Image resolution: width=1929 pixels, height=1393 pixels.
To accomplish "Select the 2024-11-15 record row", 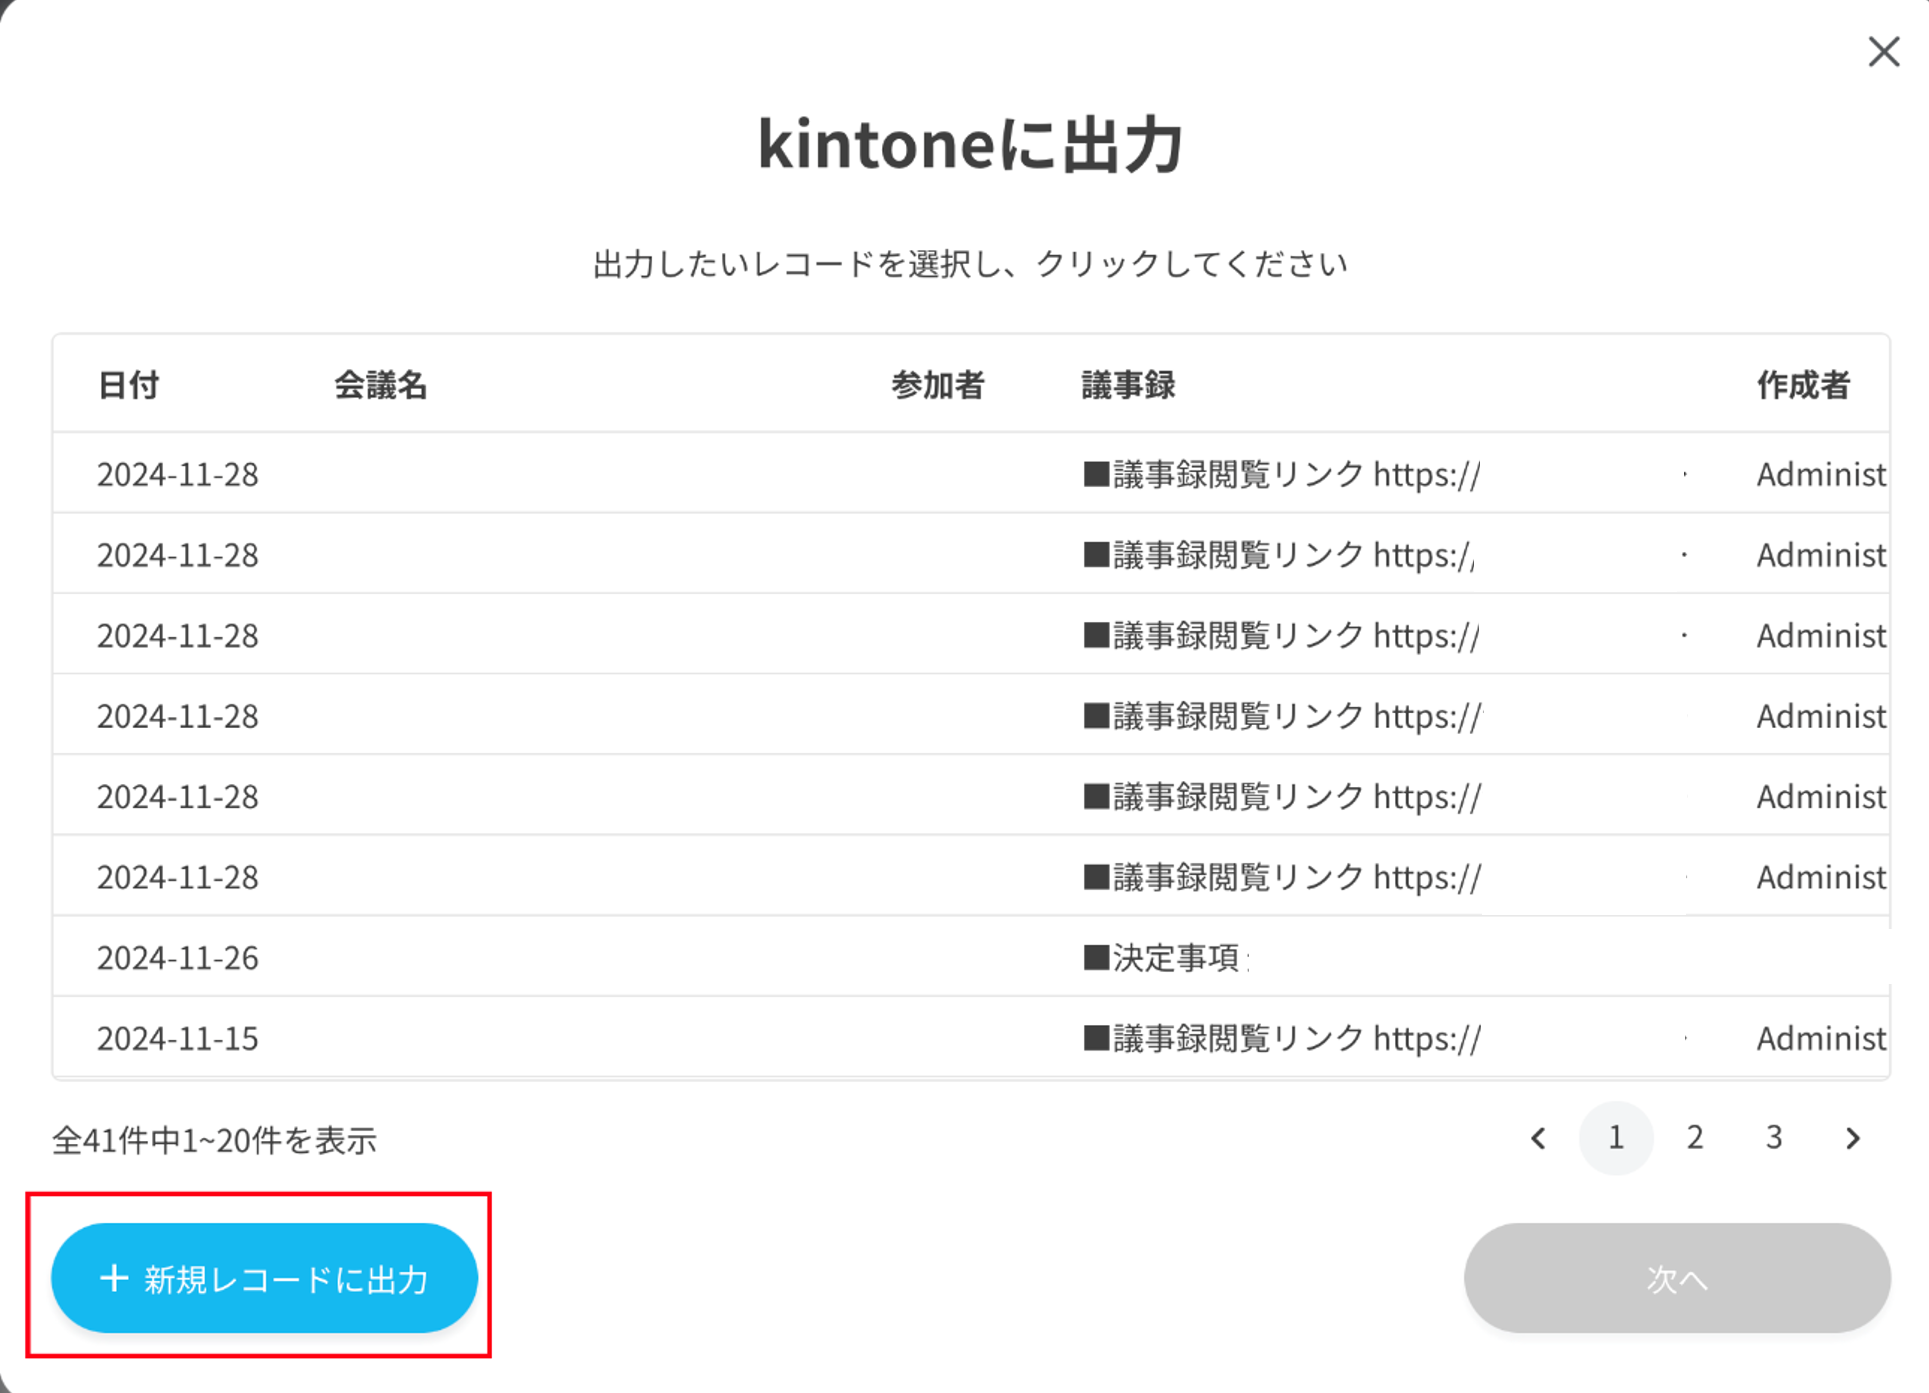I will (971, 1038).
